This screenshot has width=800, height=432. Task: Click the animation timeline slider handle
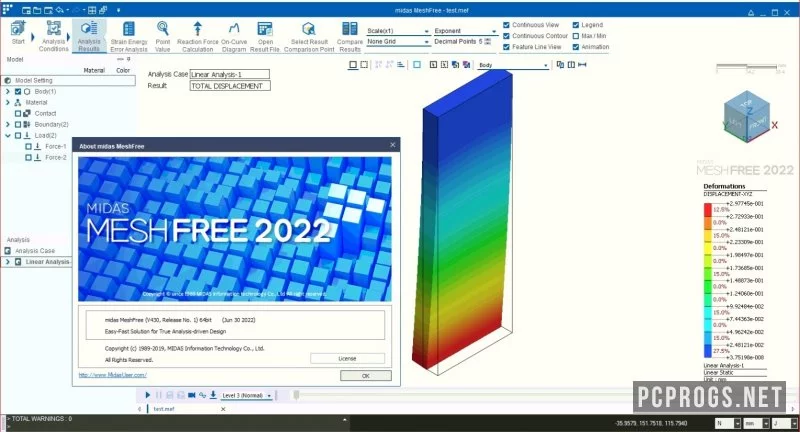coord(296,395)
